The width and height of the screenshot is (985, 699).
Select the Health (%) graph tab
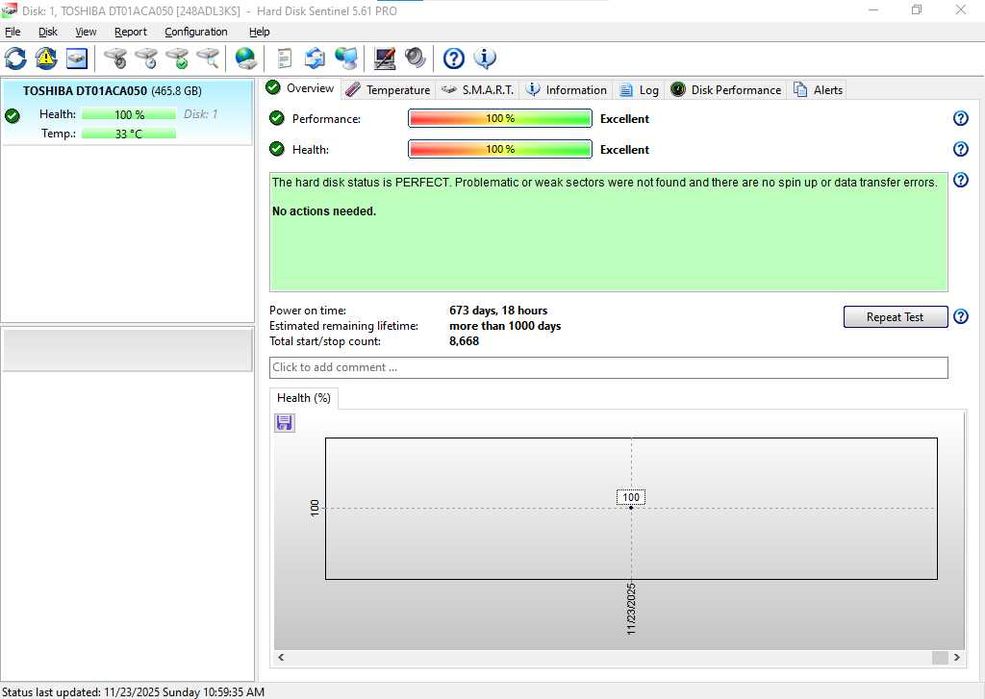(x=304, y=398)
